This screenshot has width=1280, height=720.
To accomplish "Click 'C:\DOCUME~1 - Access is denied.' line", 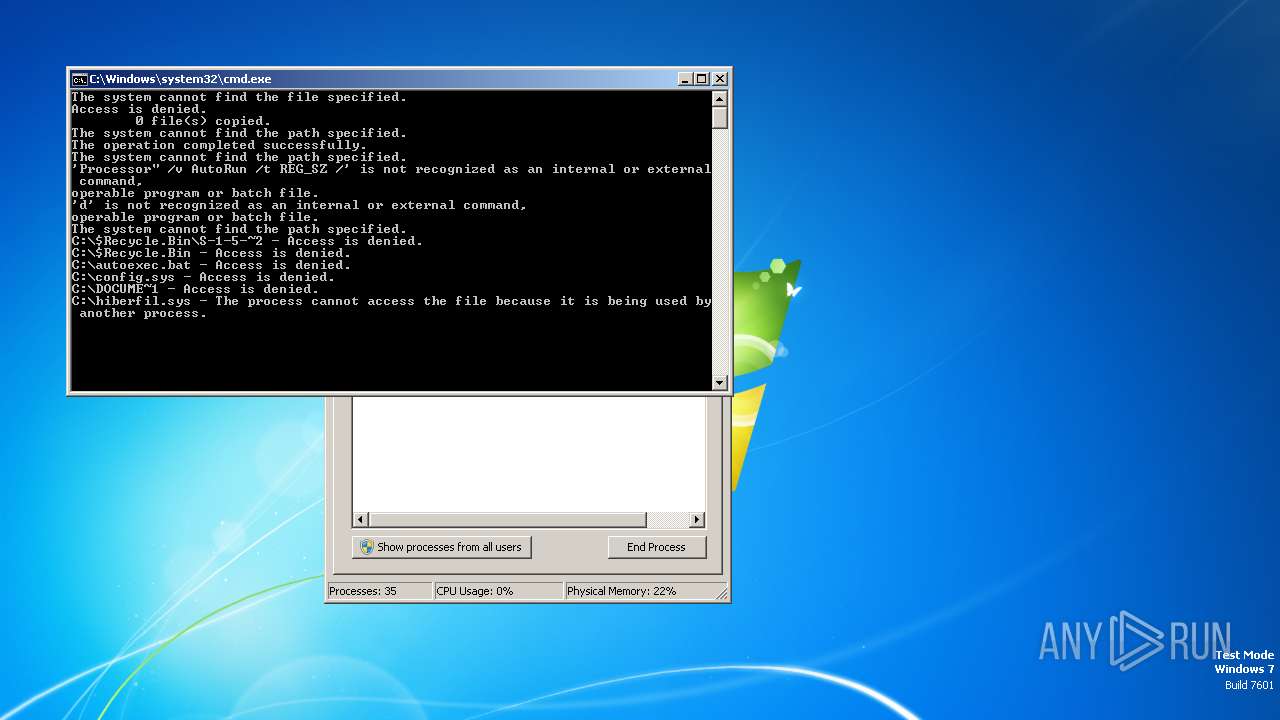I will tap(195, 289).
